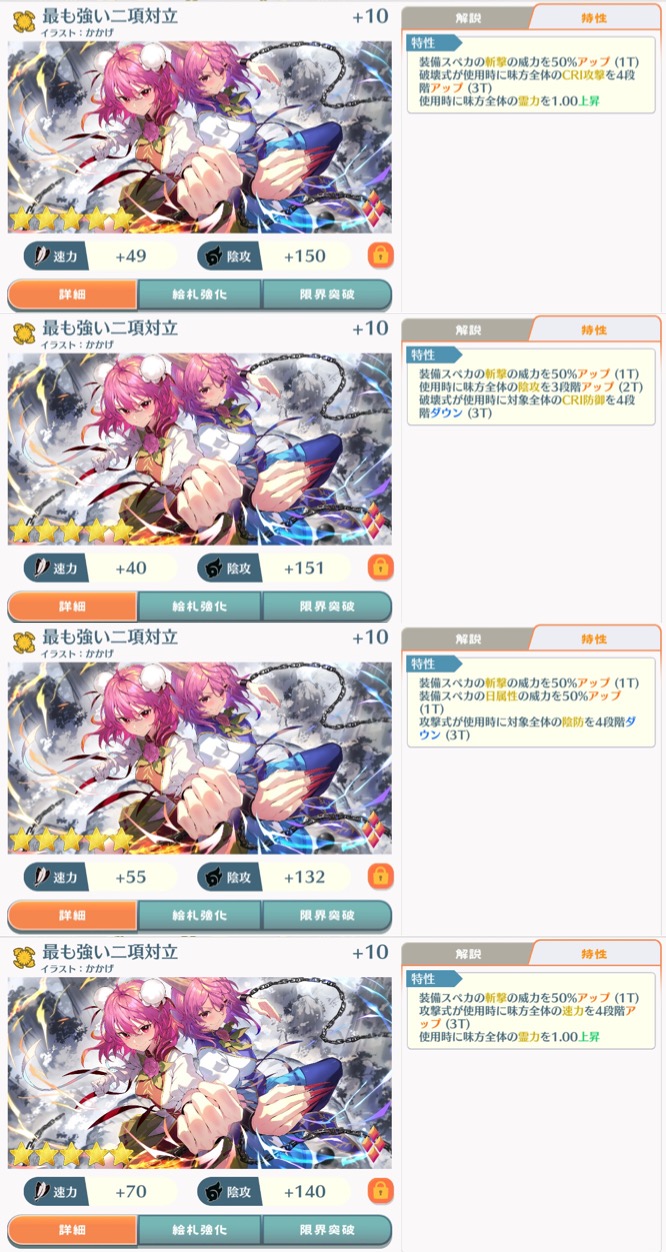Click the +10 level indicator of the bottommost card
Image resolution: width=666 pixels, height=1252 pixels.
coord(370,952)
